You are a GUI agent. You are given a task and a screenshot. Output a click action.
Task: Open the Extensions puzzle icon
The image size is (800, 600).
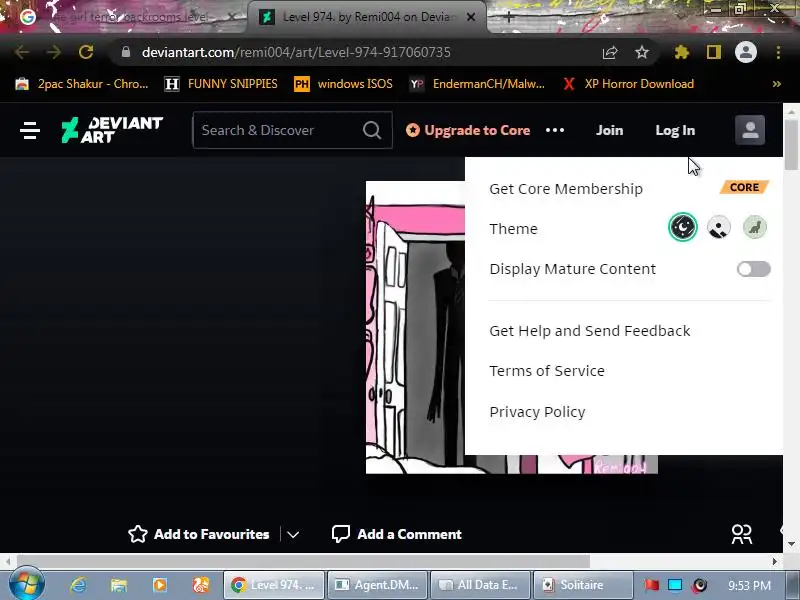pos(682,52)
